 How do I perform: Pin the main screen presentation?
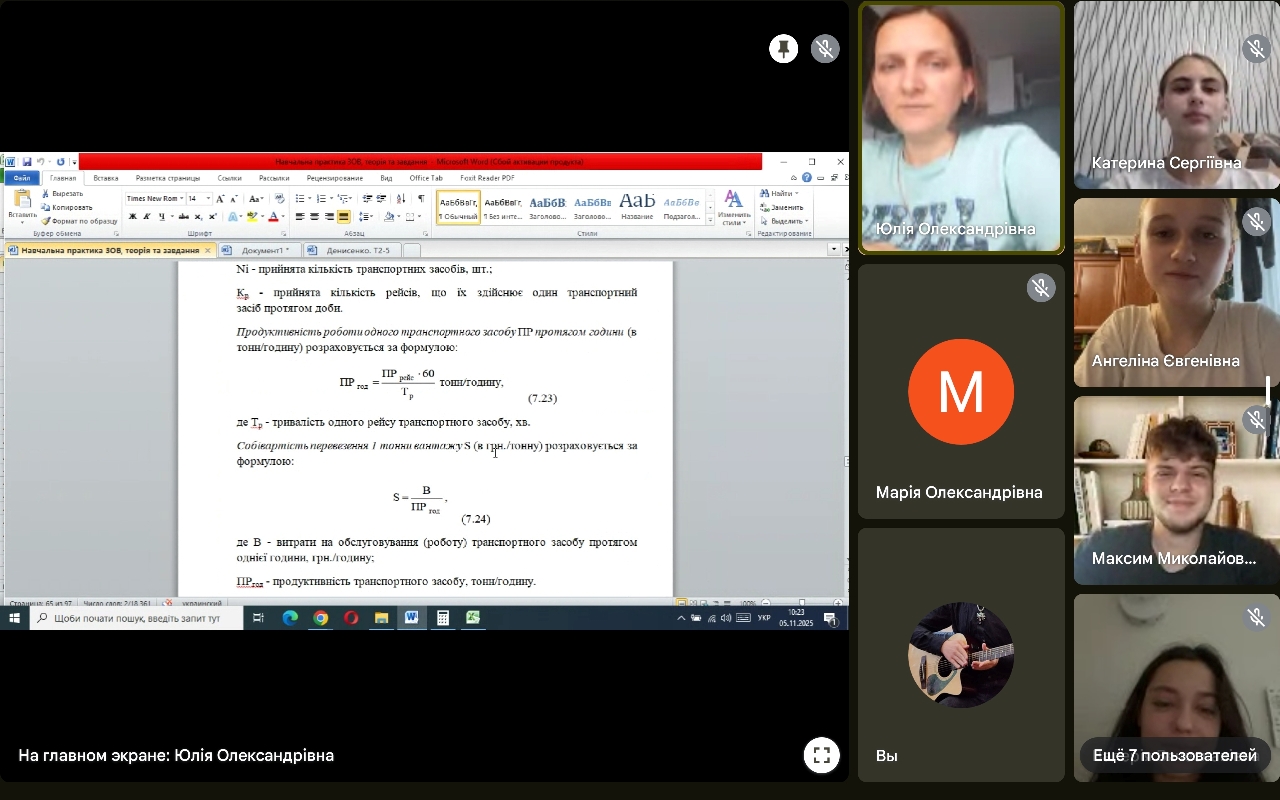pos(784,49)
